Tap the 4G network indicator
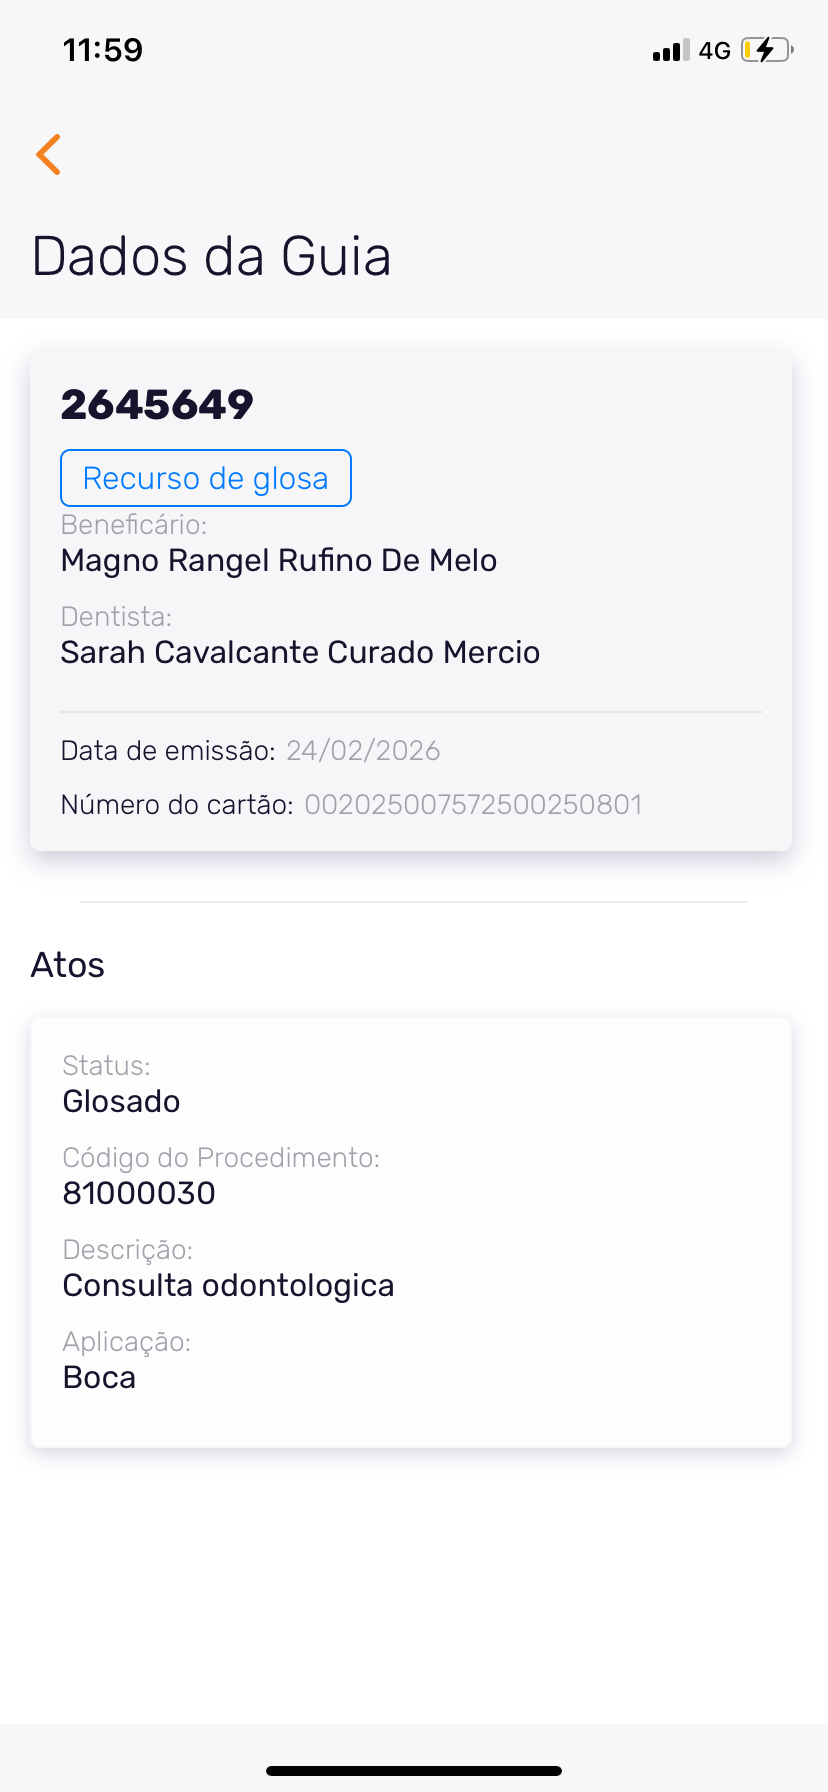This screenshot has height=1792, width=828. tap(714, 51)
